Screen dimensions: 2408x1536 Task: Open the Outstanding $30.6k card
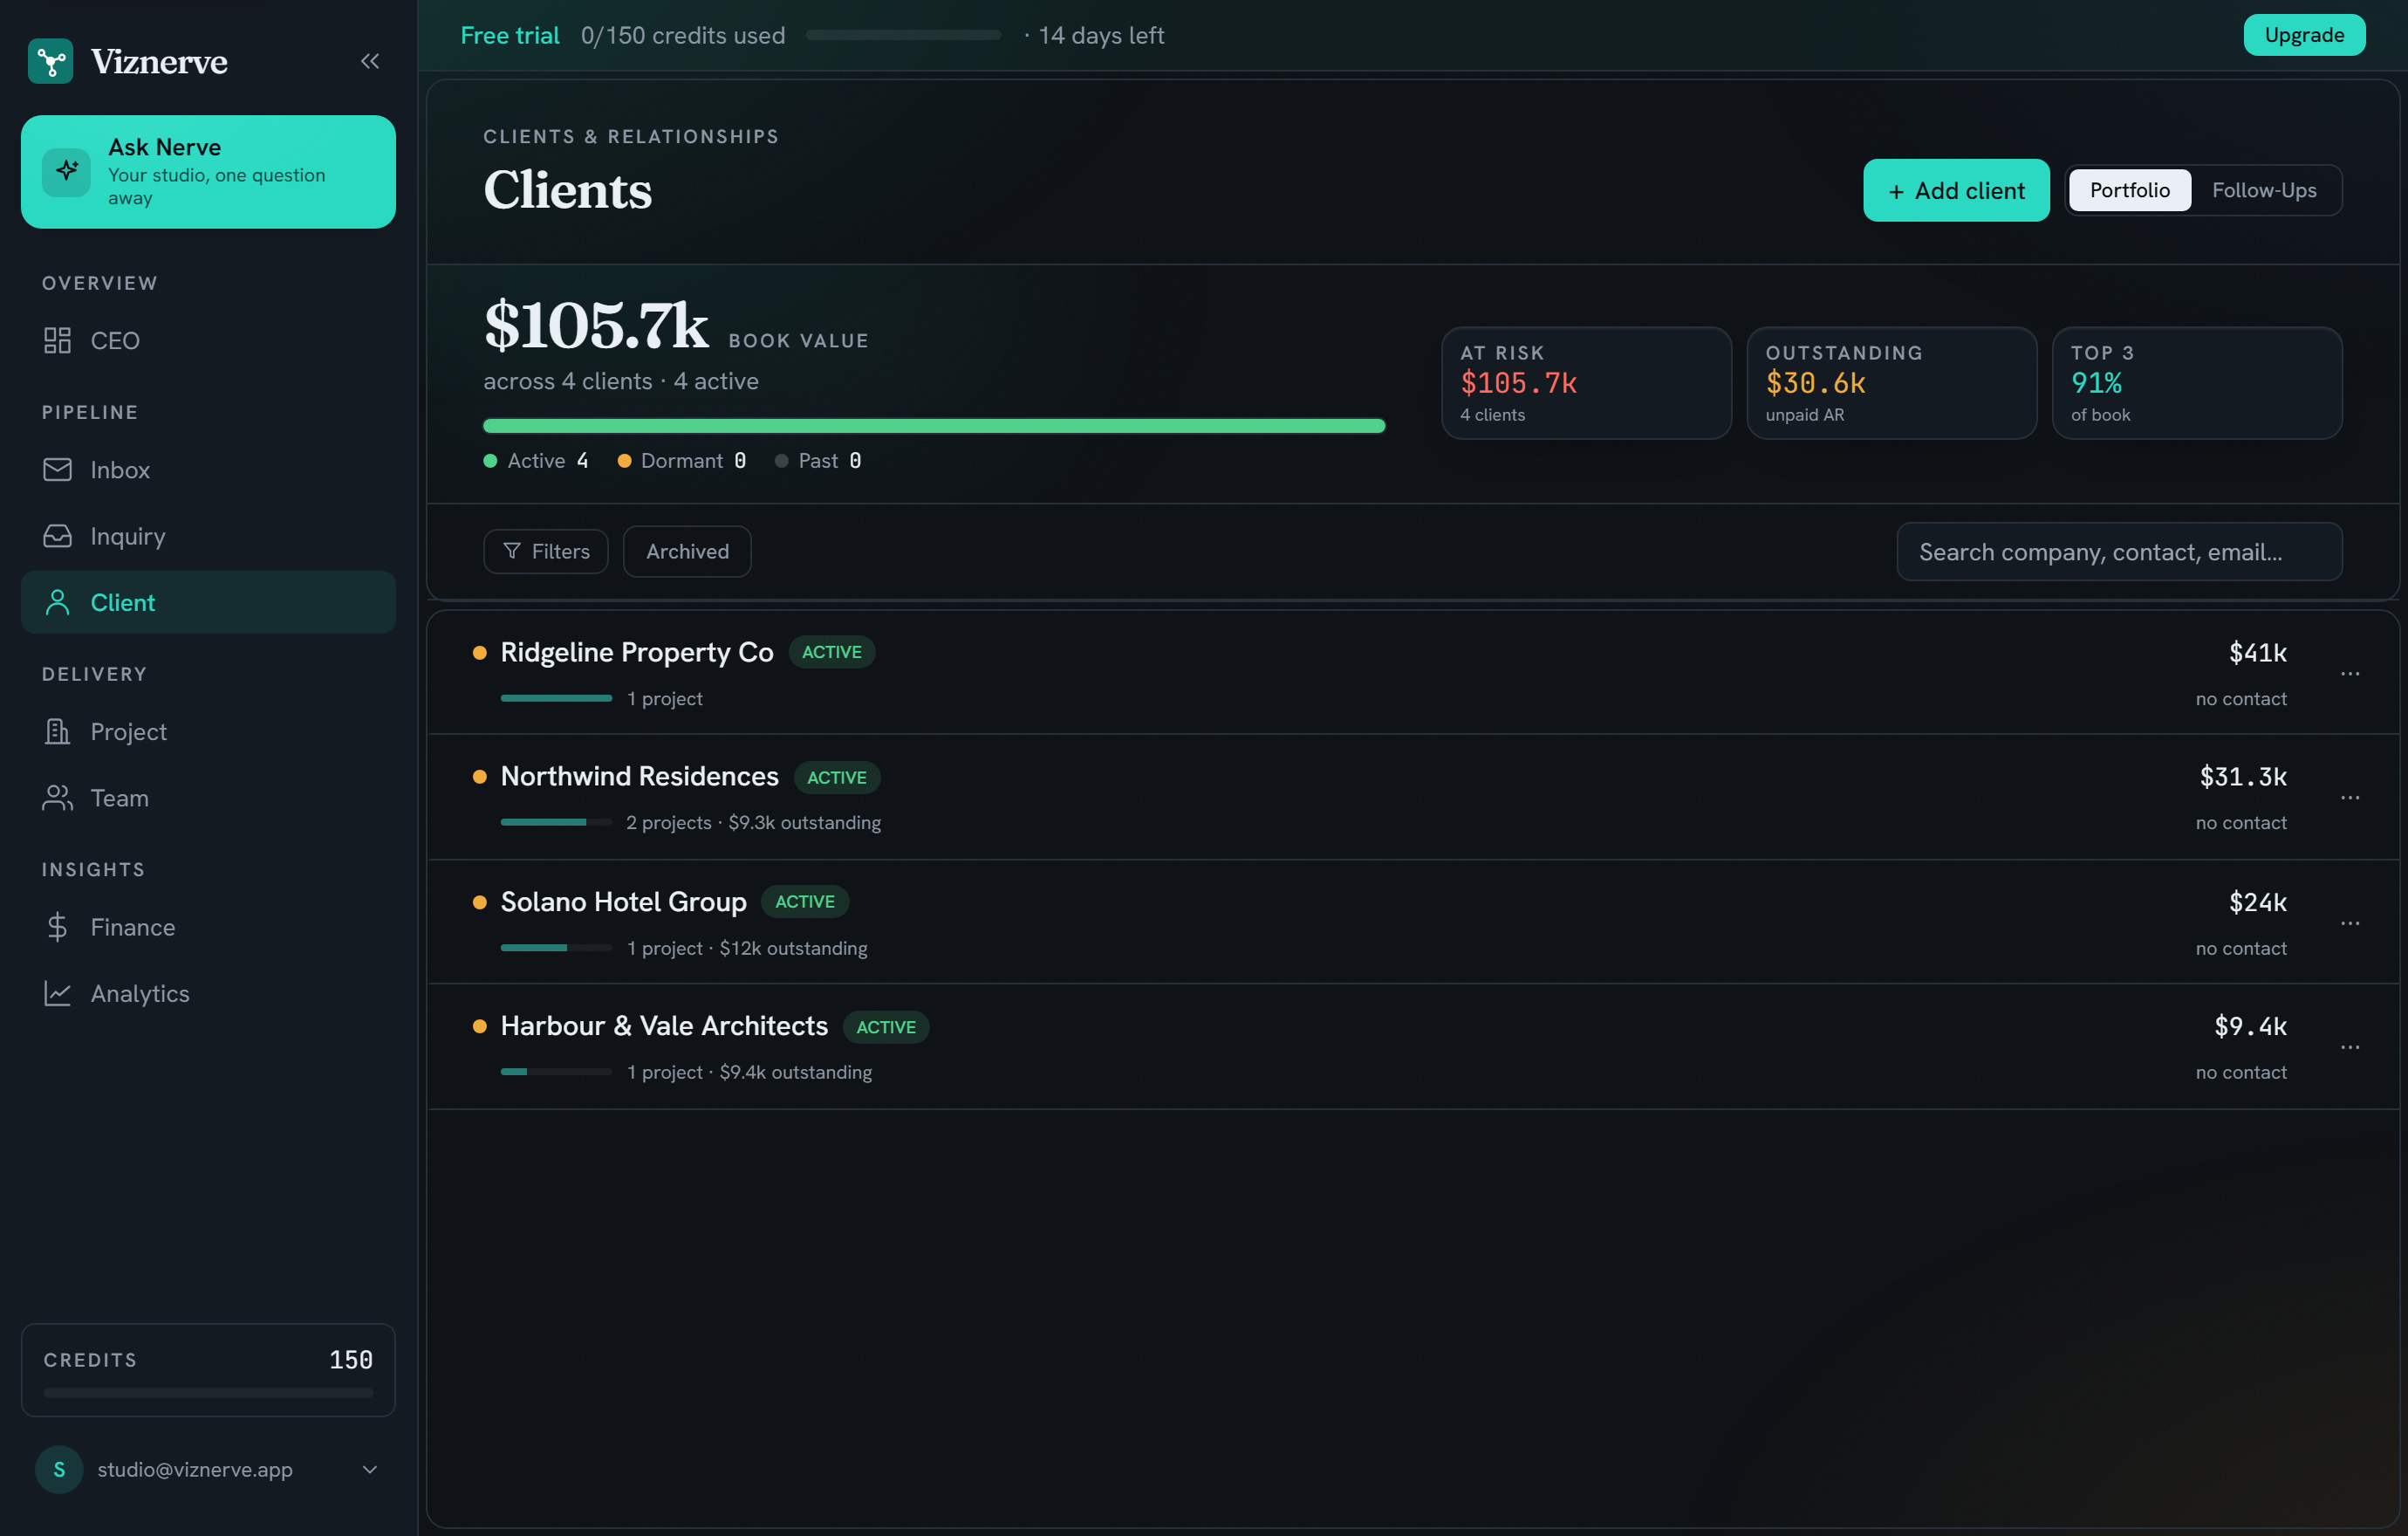(x=1891, y=383)
